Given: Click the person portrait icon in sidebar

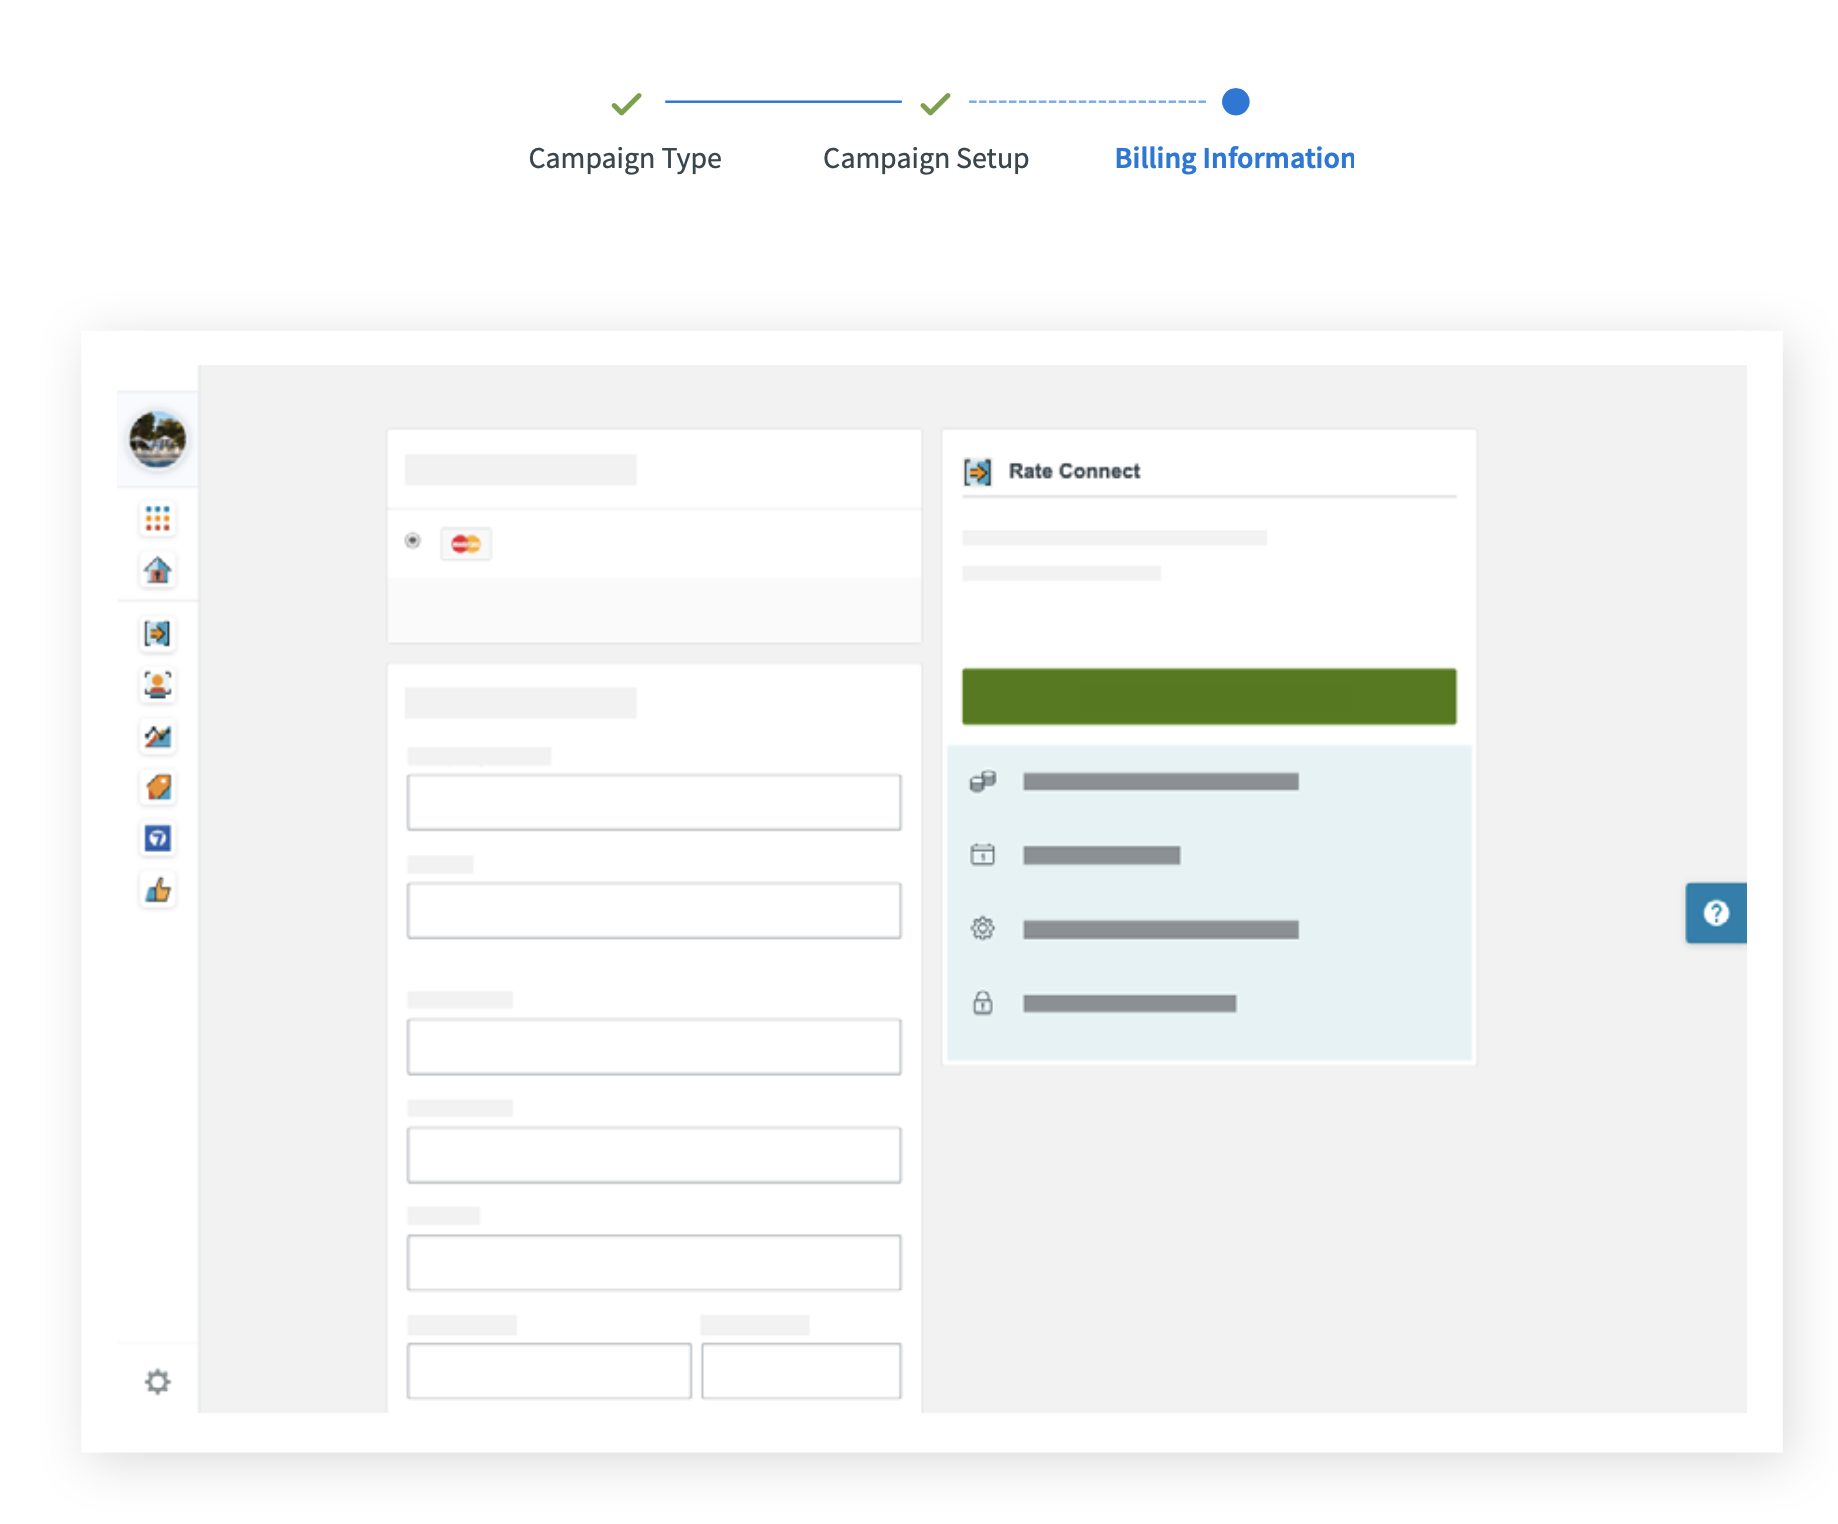Looking at the screenshot, I should pyautogui.click(x=157, y=685).
